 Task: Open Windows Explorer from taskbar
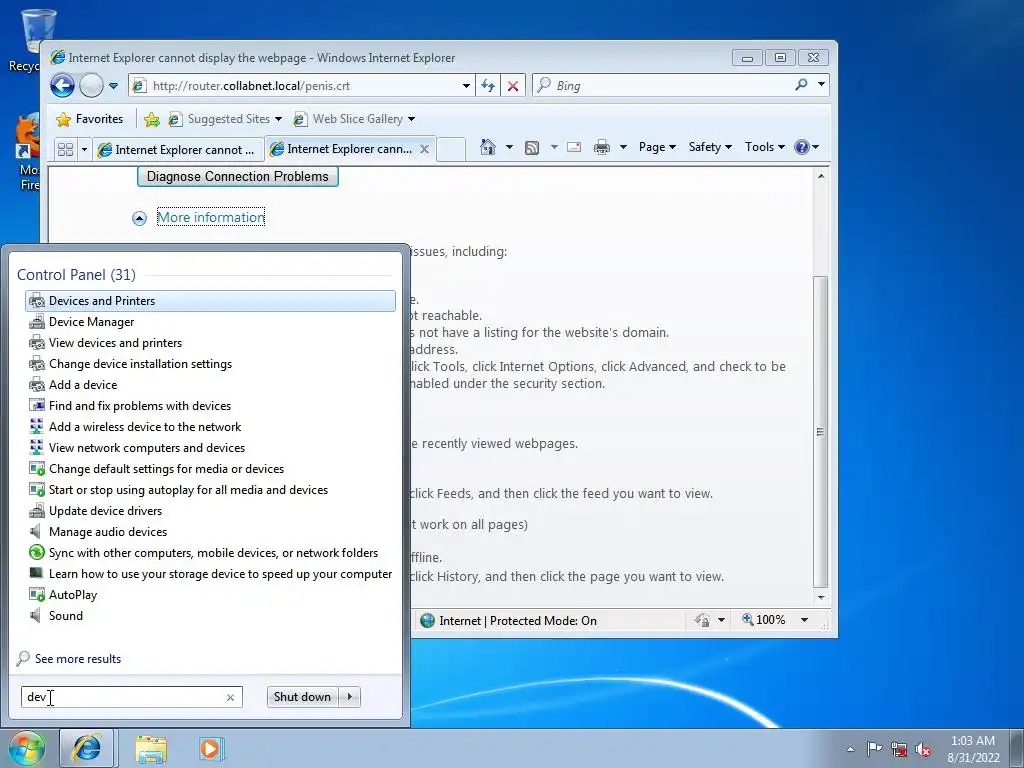pos(151,749)
